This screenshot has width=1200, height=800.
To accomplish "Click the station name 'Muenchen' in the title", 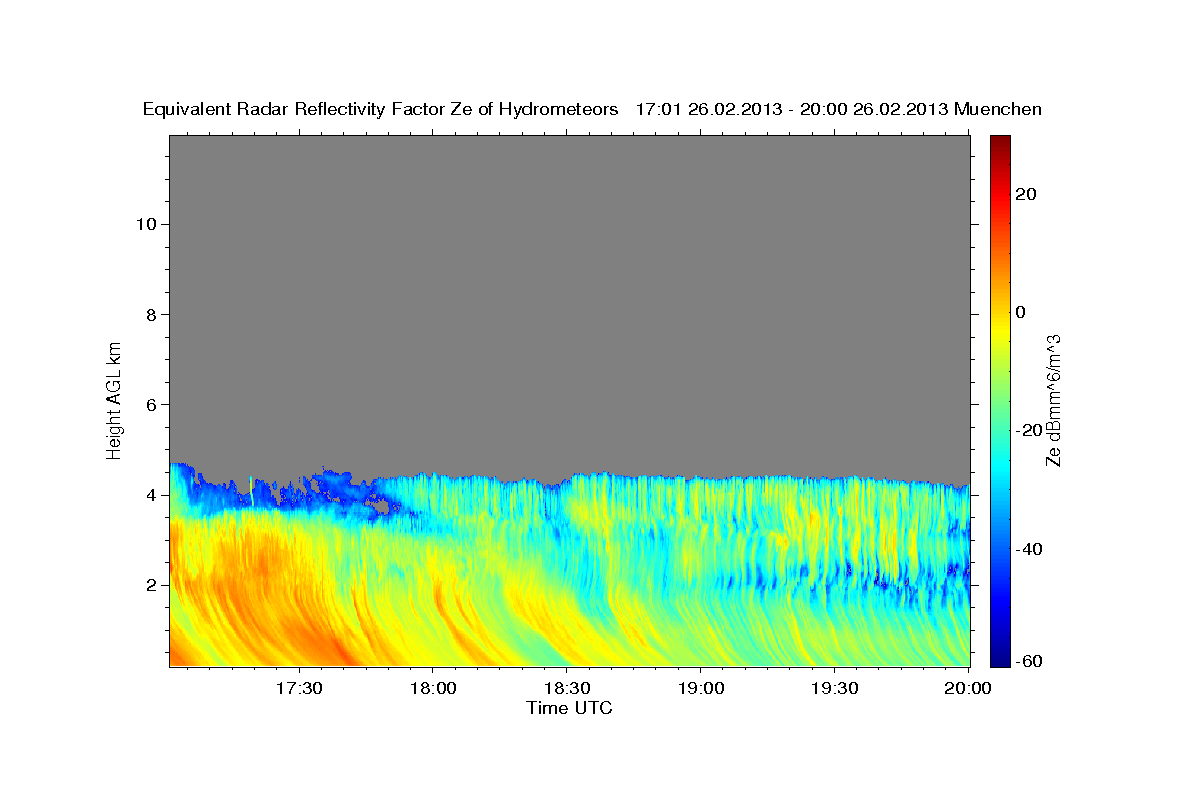I will [998, 109].
